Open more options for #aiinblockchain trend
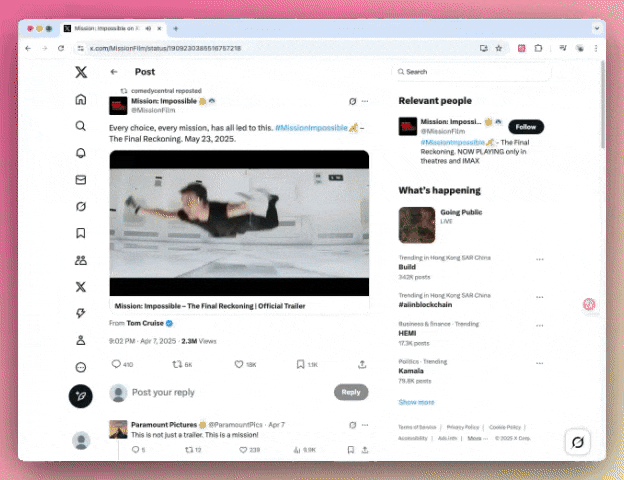This screenshot has width=624, height=480. pyautogui.click(x=540, y=297)
